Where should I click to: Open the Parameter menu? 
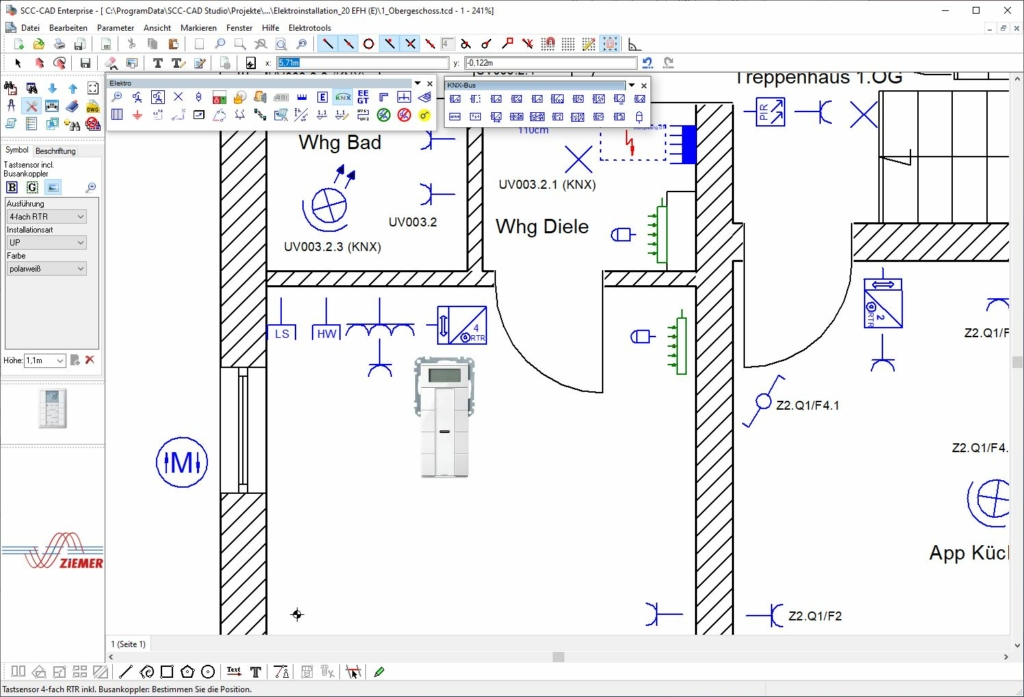pos(116,28)
